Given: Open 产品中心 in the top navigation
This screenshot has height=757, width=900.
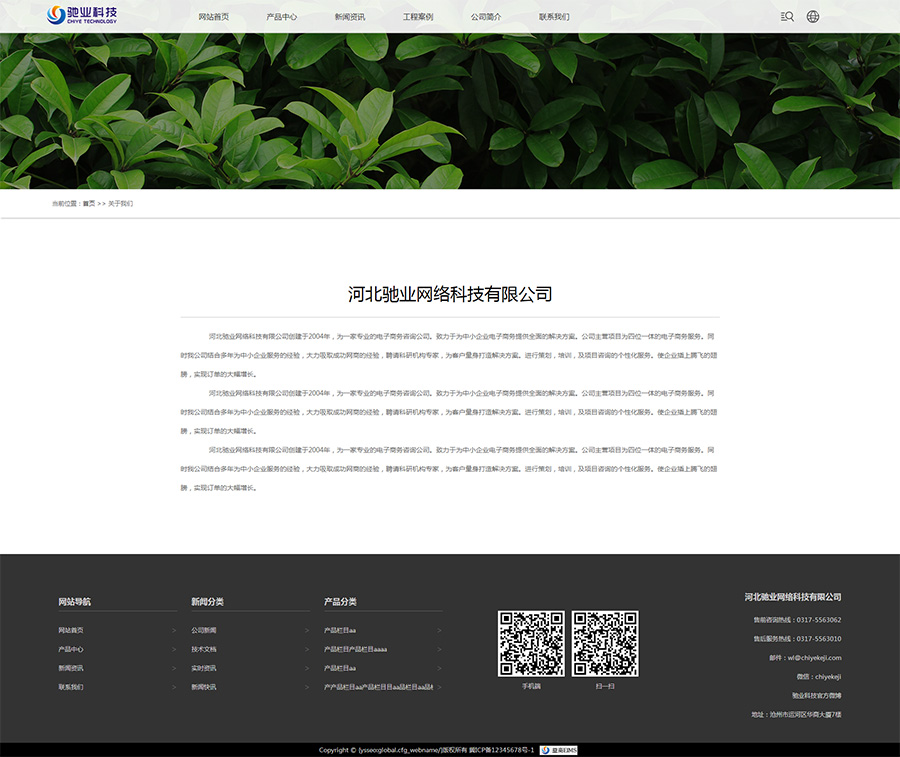Looking at the screenshot, I should coord(281,17).
